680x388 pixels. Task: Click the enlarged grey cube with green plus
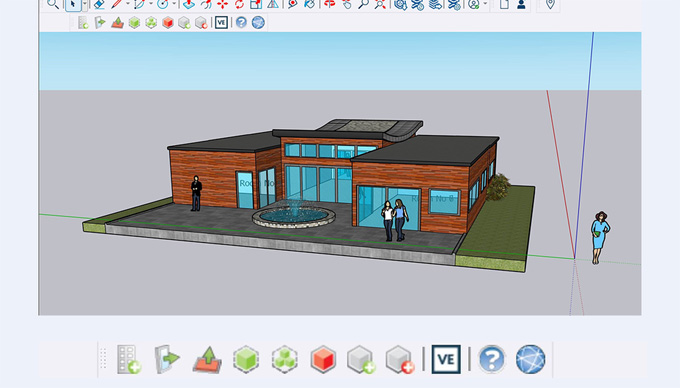coord(361,359)
